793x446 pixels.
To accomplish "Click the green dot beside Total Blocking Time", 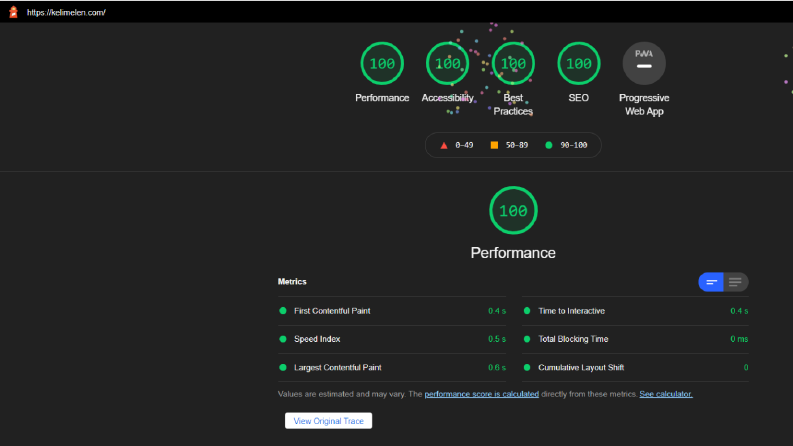I will [527, 339].
